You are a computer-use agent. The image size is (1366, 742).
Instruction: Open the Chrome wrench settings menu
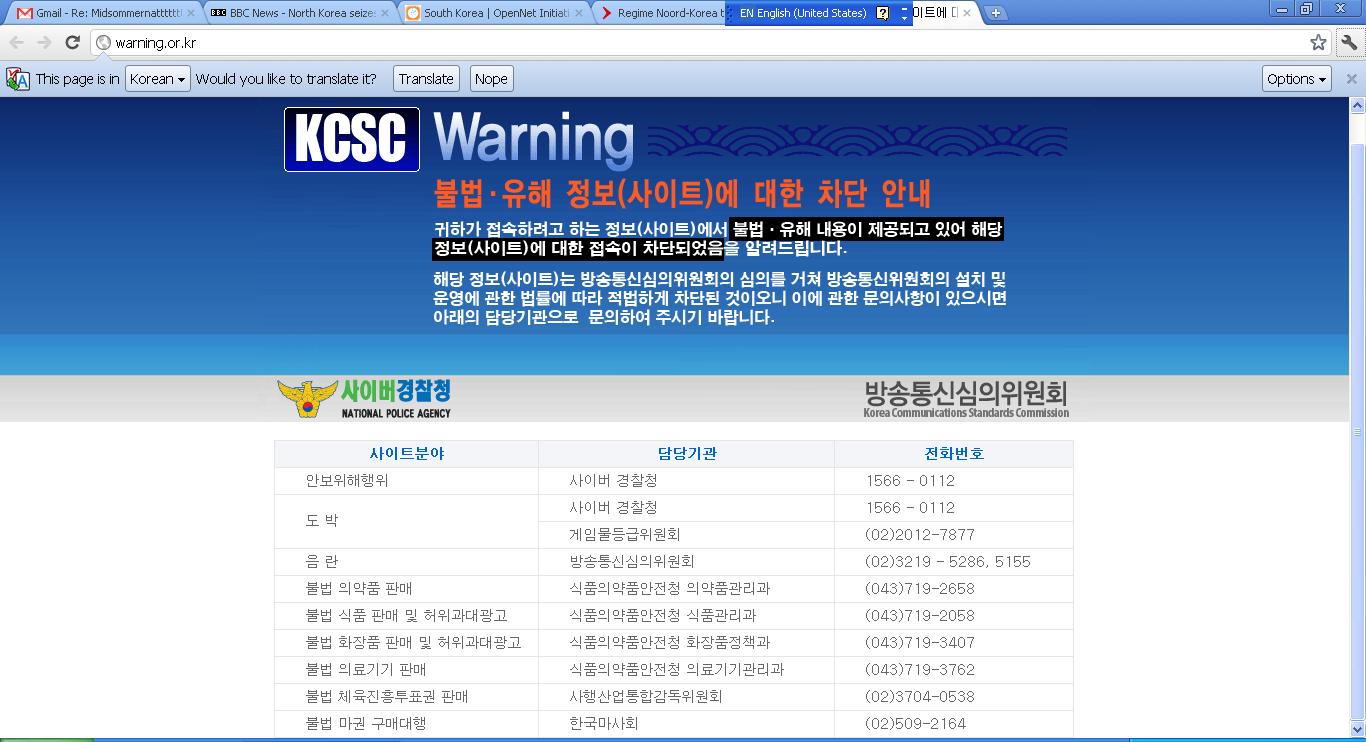(x=1349, y=42)
